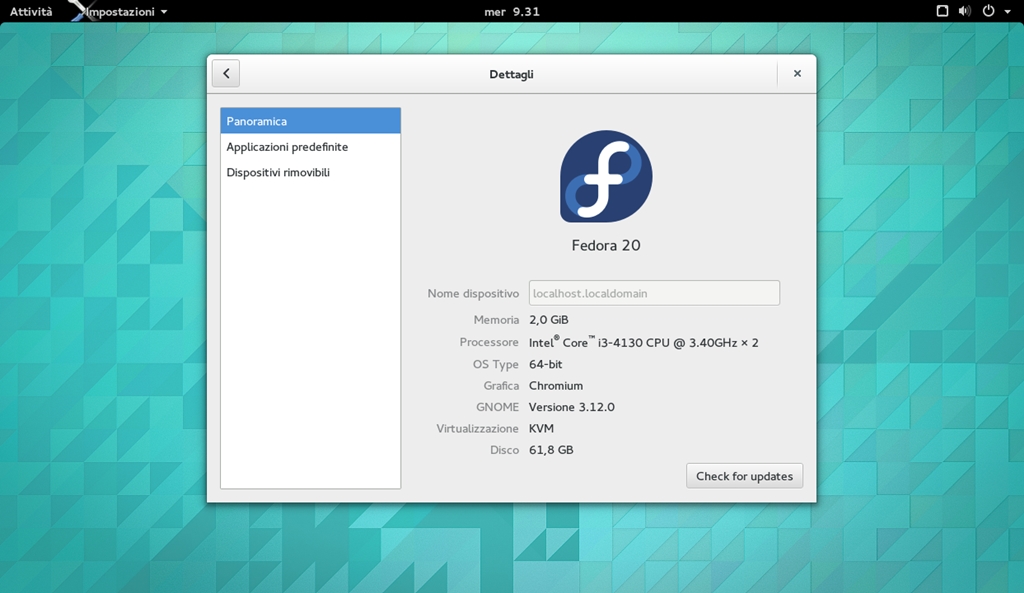Screen dimensions: 1024x593
Task: Click the Fedora 20 title text
Action: [x=606, y=246]
